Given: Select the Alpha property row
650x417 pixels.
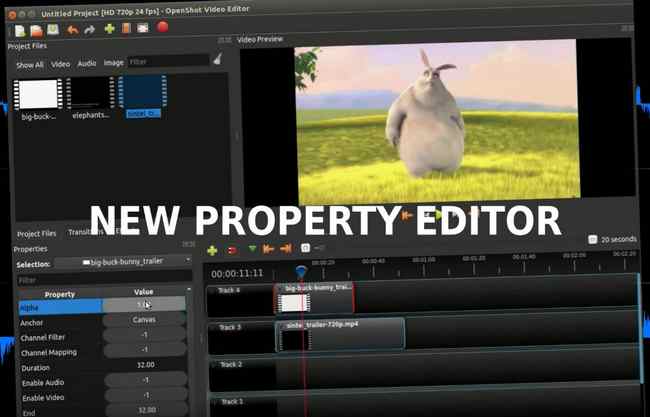Looking at the screenshot, I should [x=102, y=305].
